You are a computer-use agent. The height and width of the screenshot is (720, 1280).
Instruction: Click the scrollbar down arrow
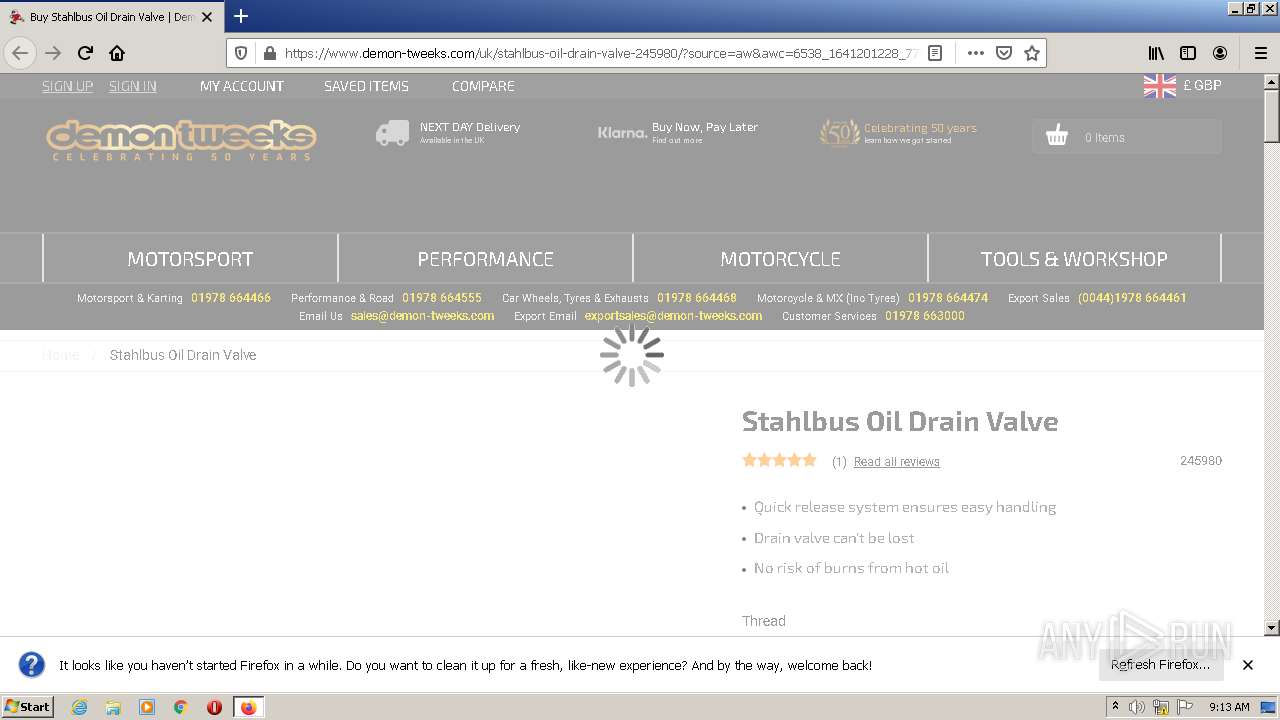point(1272,628)
